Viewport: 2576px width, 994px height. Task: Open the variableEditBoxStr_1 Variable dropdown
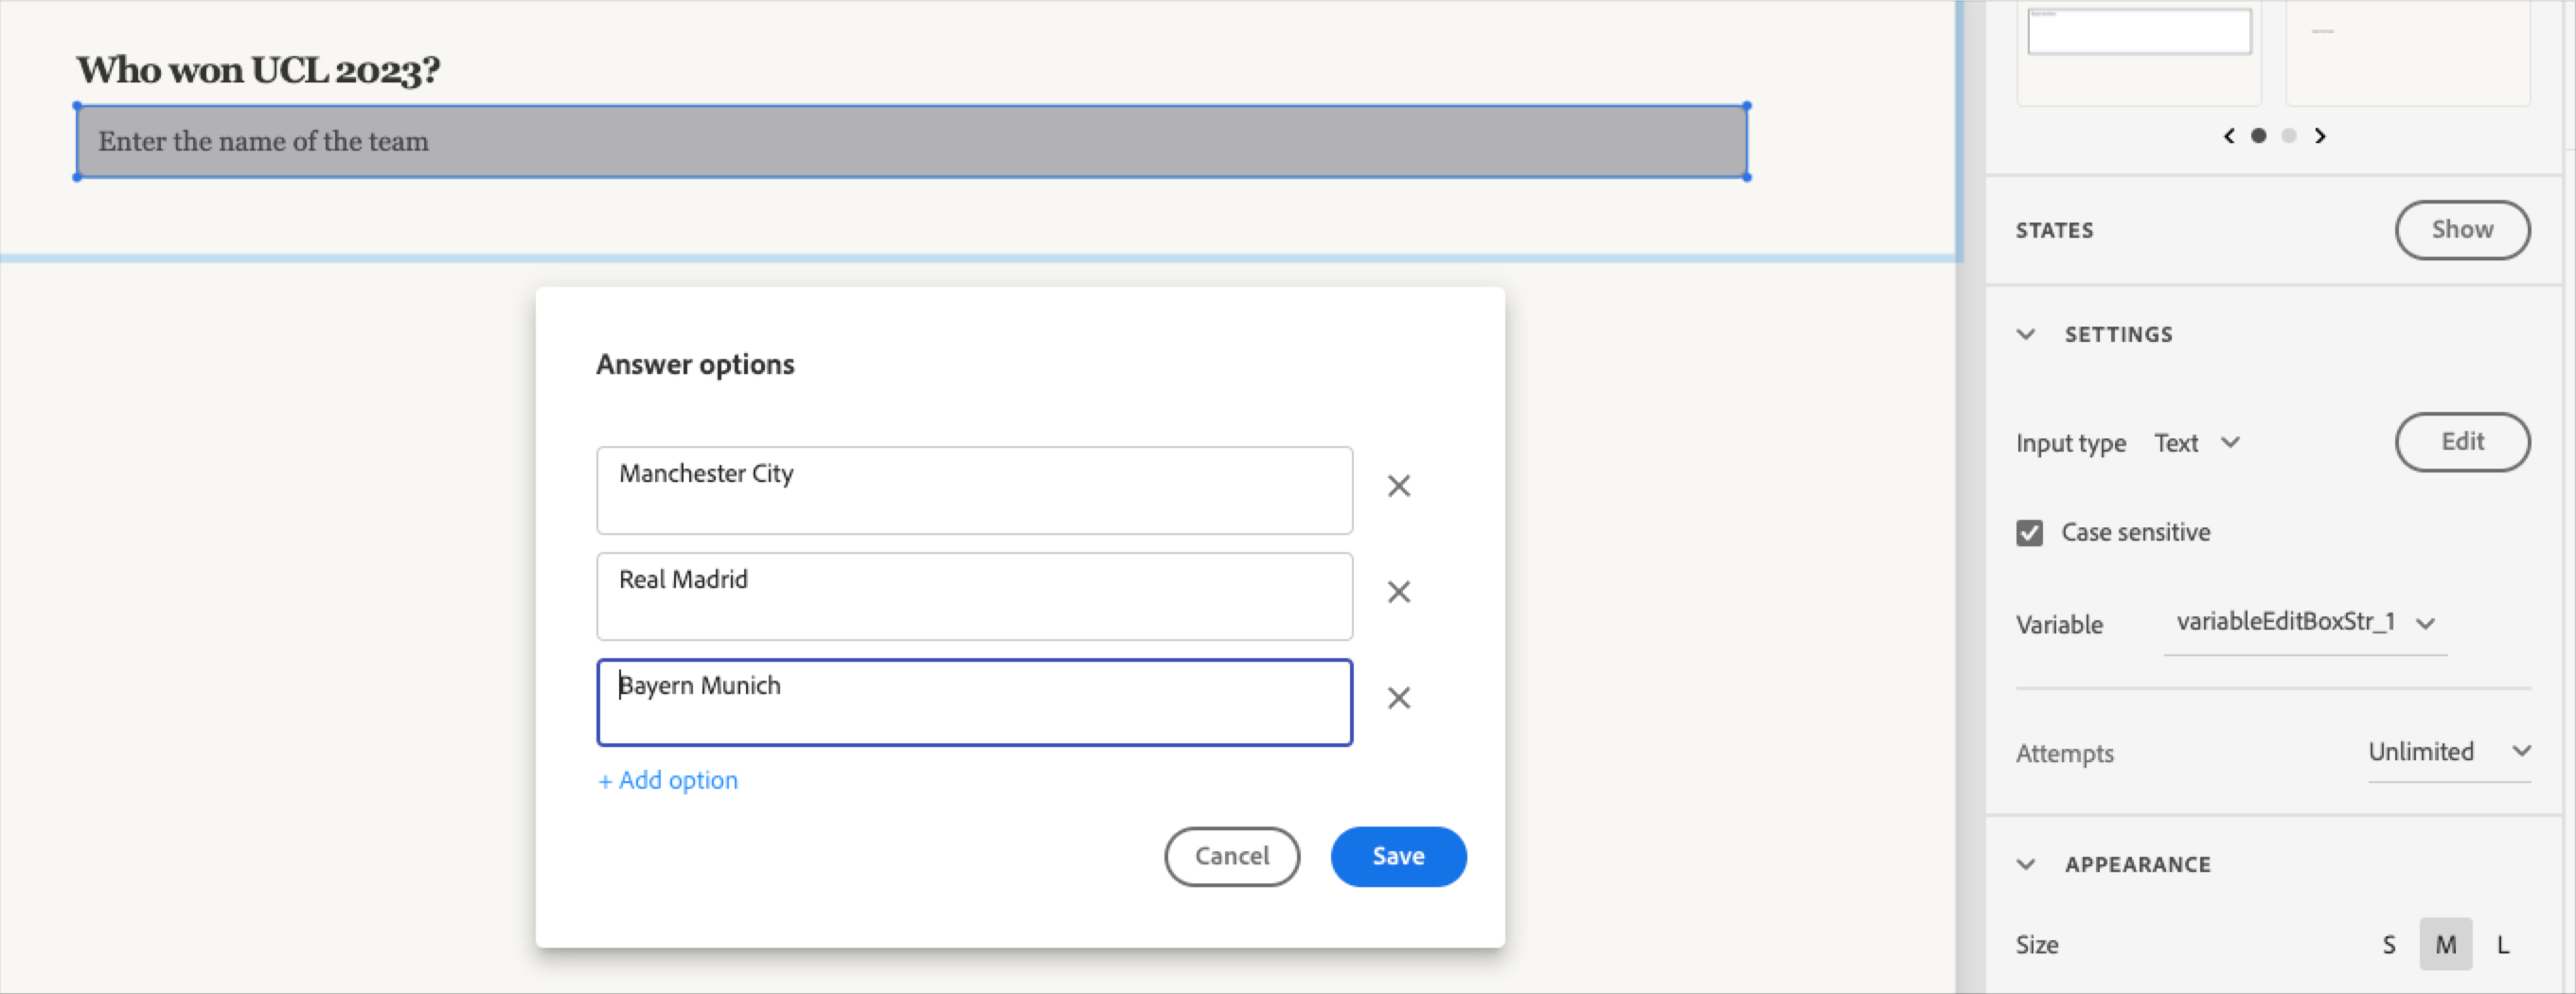click(x=2304, y=622)
